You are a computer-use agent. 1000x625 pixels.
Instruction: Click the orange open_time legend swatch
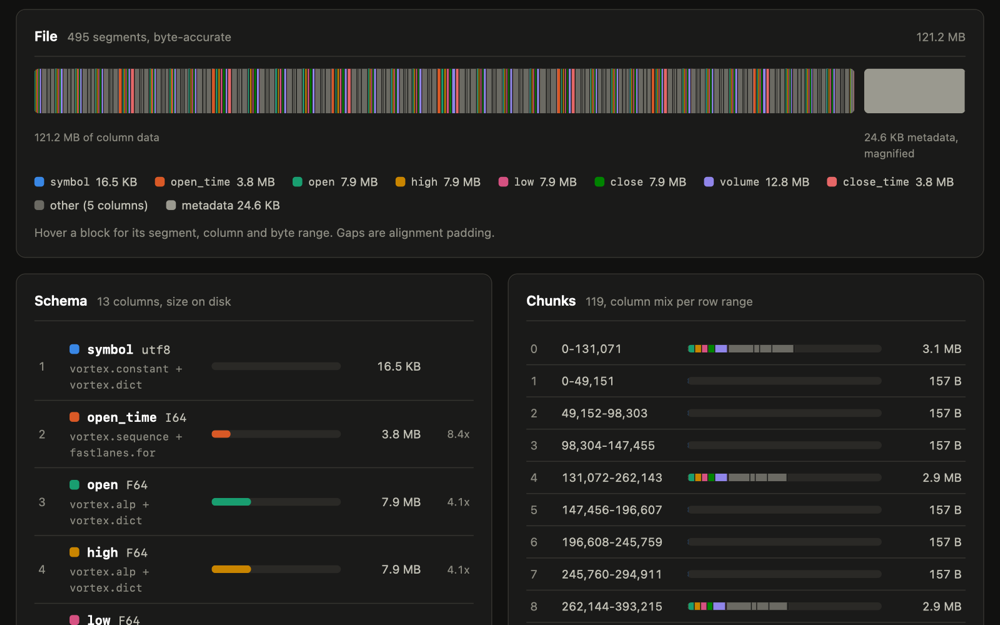tap(159, 182)
